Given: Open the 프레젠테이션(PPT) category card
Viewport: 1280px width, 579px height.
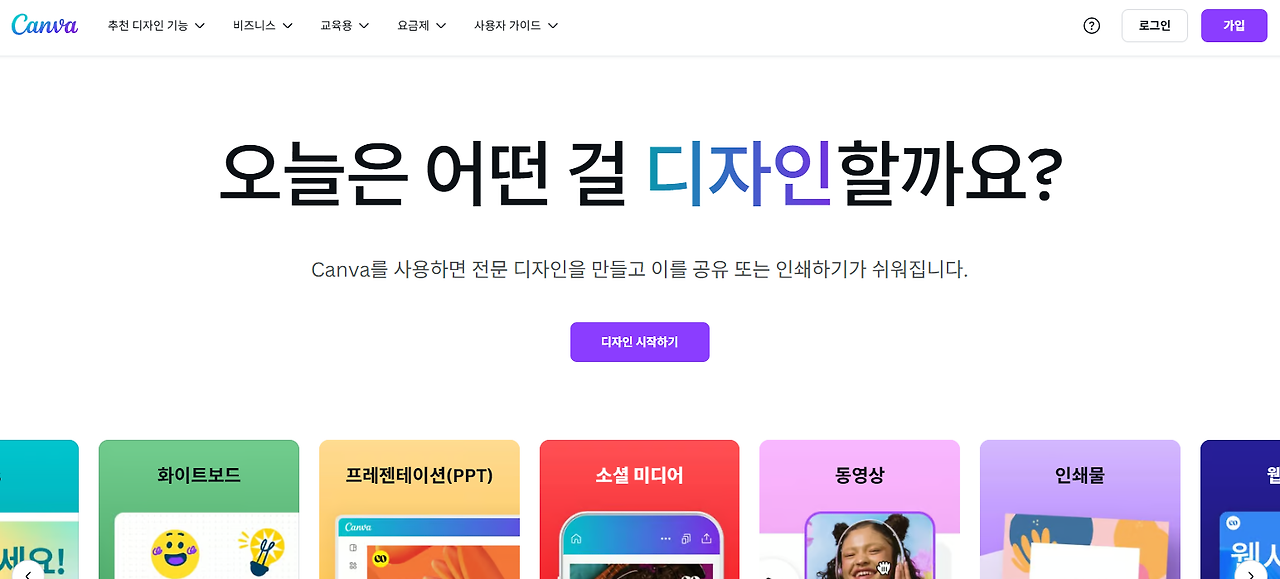Looking at the screenshot, I should (419, 510).
